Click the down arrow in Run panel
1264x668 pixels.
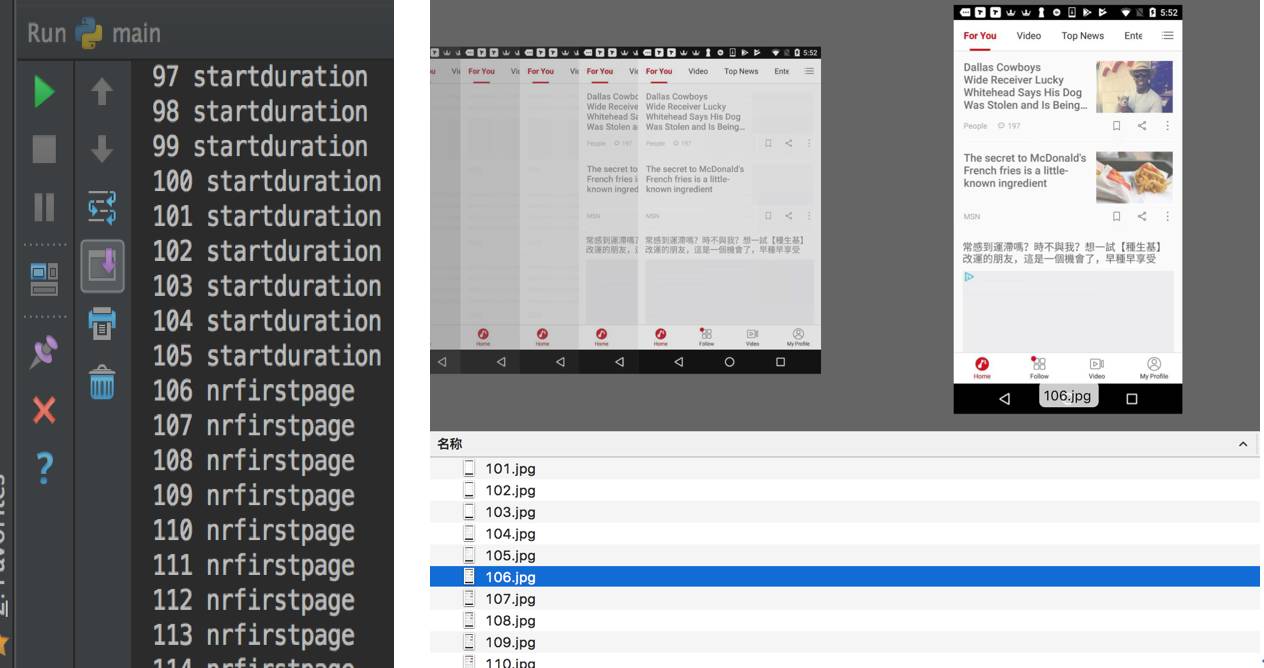(102, 149)
